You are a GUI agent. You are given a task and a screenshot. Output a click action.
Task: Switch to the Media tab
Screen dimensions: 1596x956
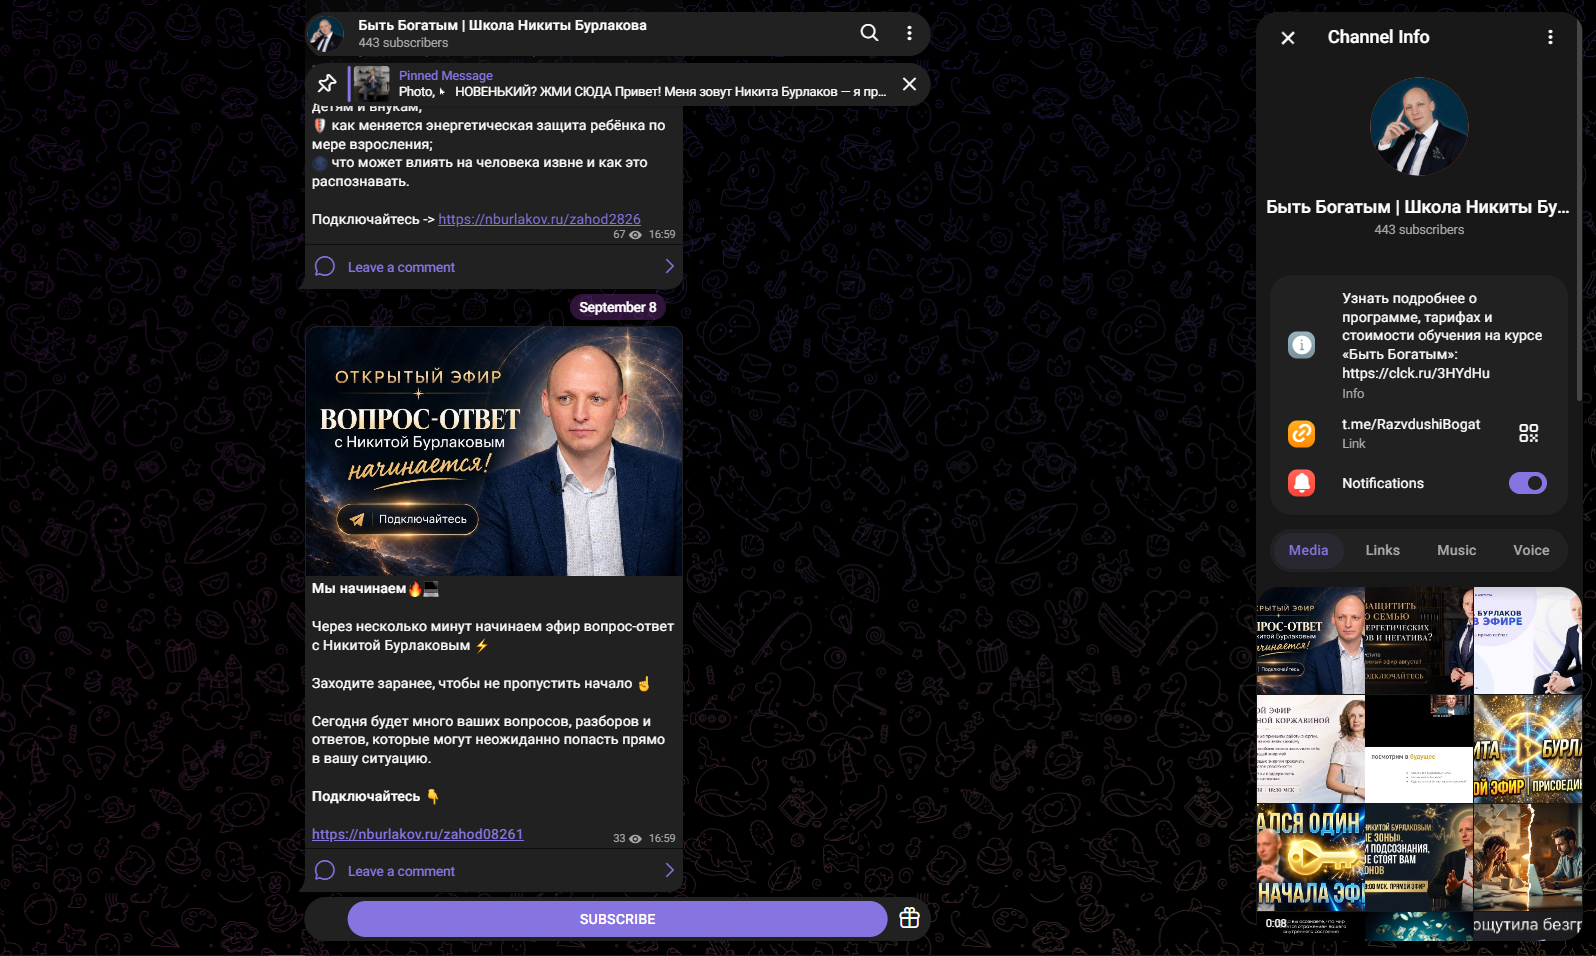tap(1308, 551)
